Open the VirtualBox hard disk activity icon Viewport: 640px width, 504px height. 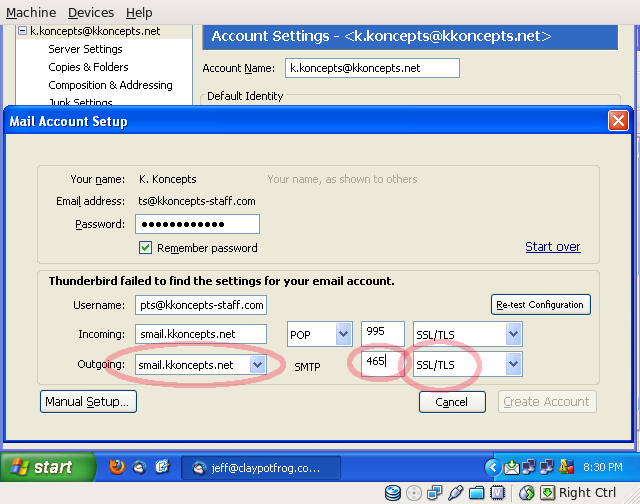tap(393, 493)
